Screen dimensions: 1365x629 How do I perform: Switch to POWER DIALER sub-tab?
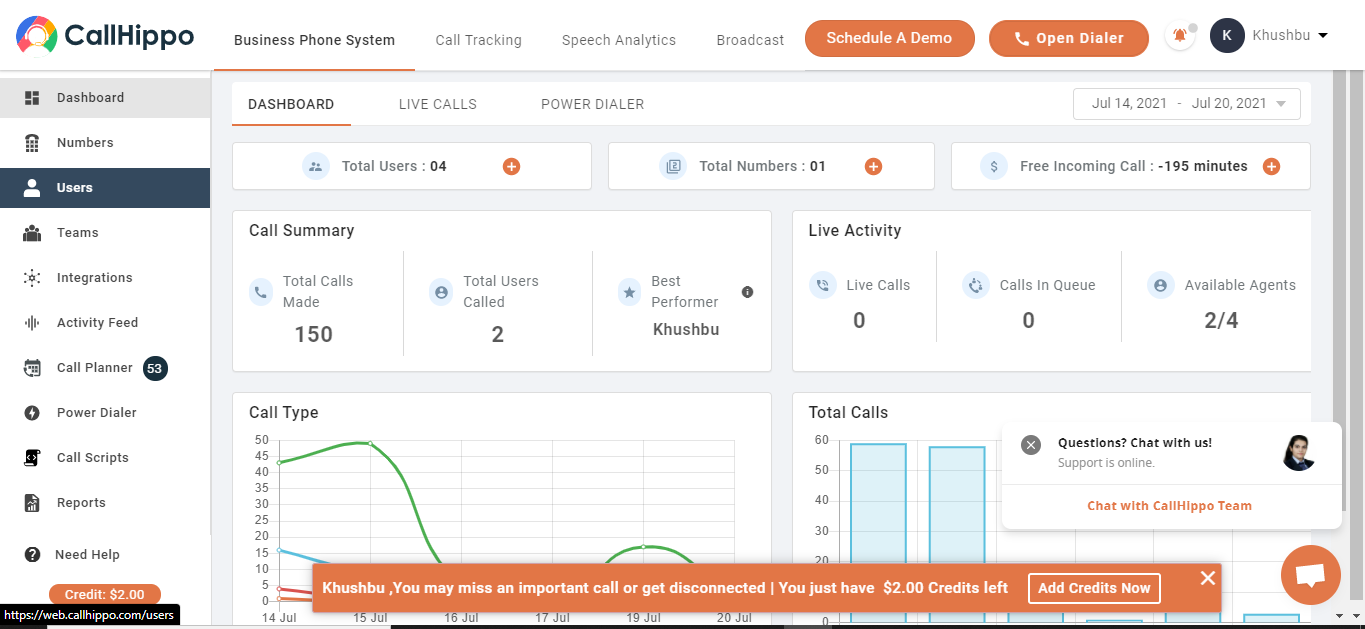click(x=593, y=104)
